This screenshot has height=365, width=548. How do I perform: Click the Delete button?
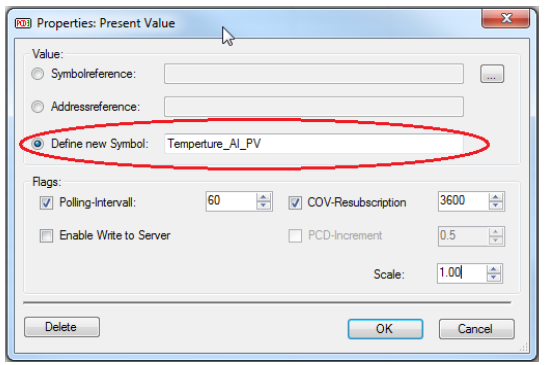coord(62,327)
